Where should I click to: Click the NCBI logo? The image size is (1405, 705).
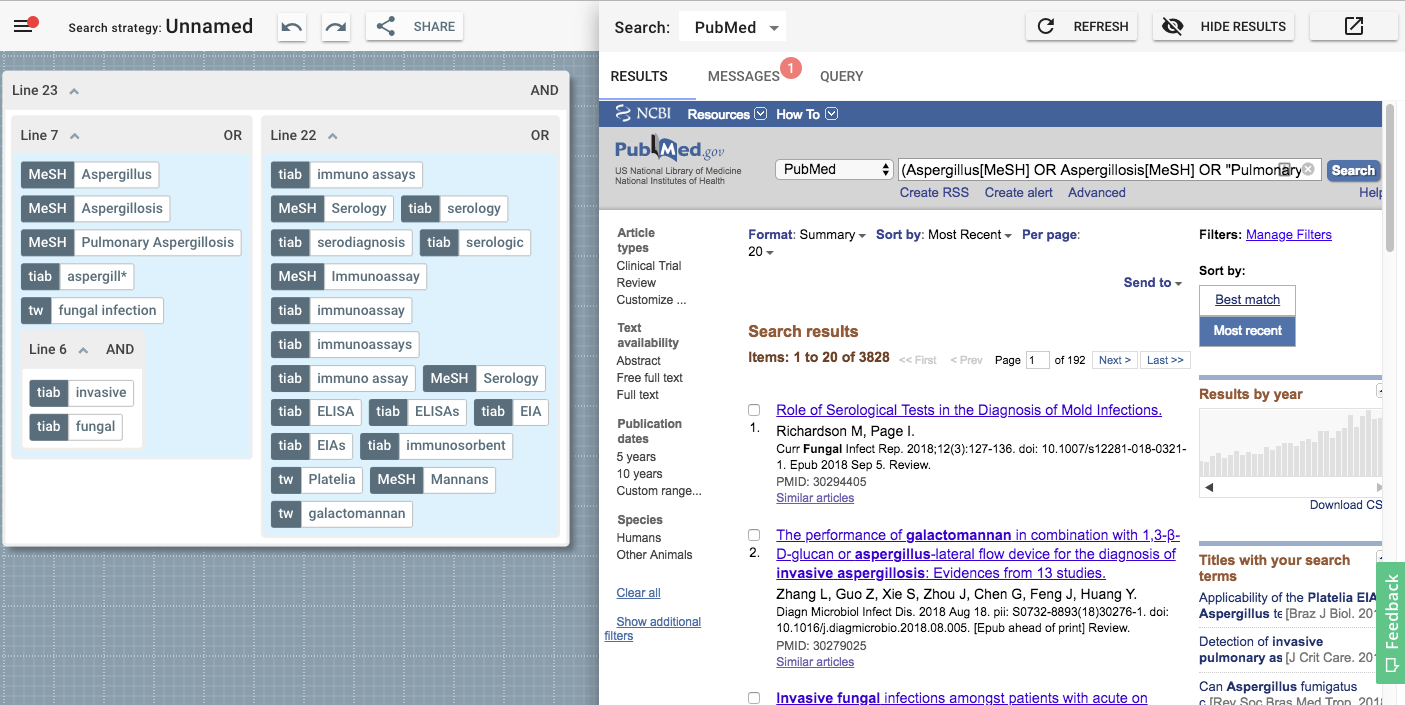tap(643, 113)
